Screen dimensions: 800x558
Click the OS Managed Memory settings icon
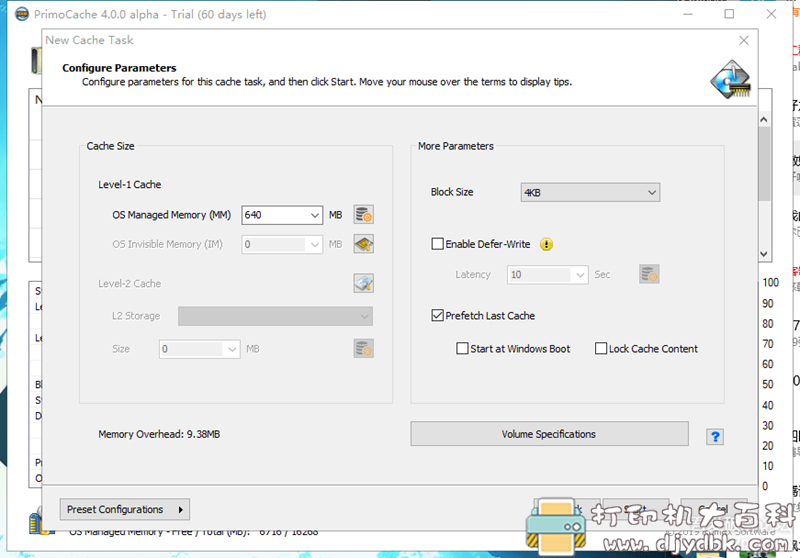pos(364,215)
